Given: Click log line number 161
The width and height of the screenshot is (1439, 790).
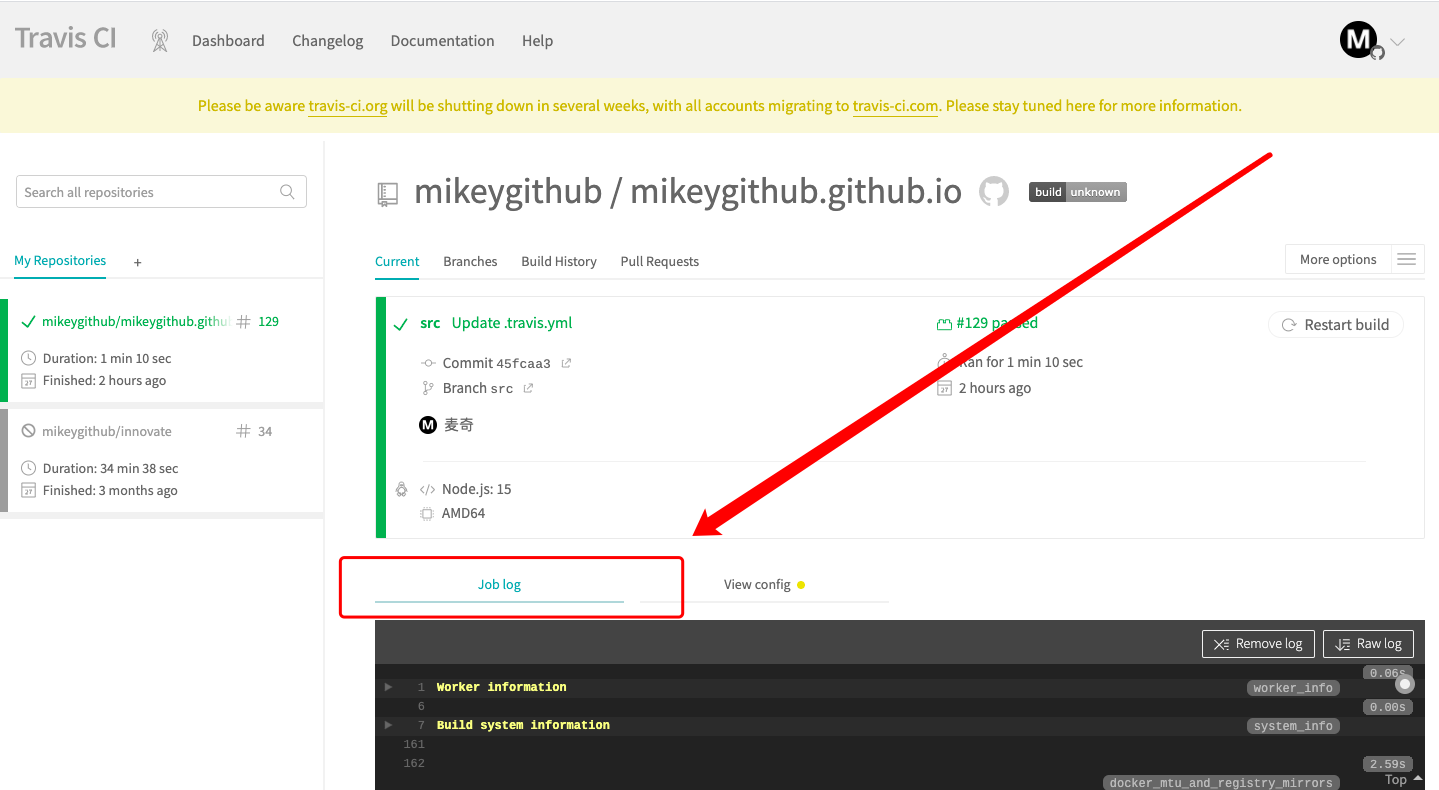Looking at the screenshot, I should [415, 744].
